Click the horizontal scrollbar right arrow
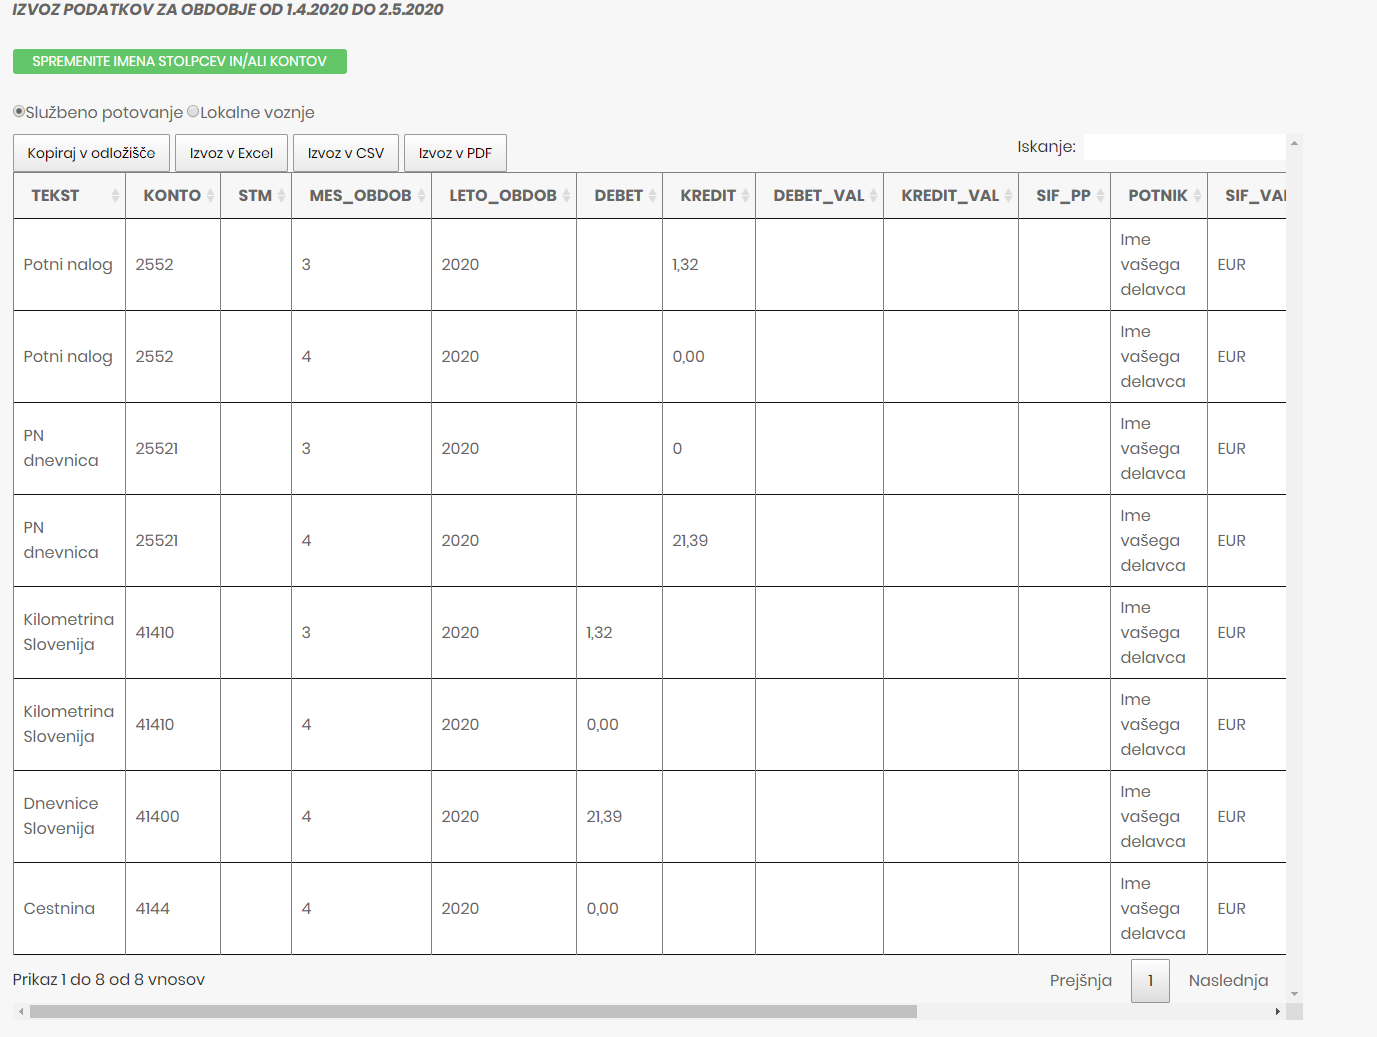The width and height of the screenshot is (1377, 1037). click(x=1277, y=1012)
